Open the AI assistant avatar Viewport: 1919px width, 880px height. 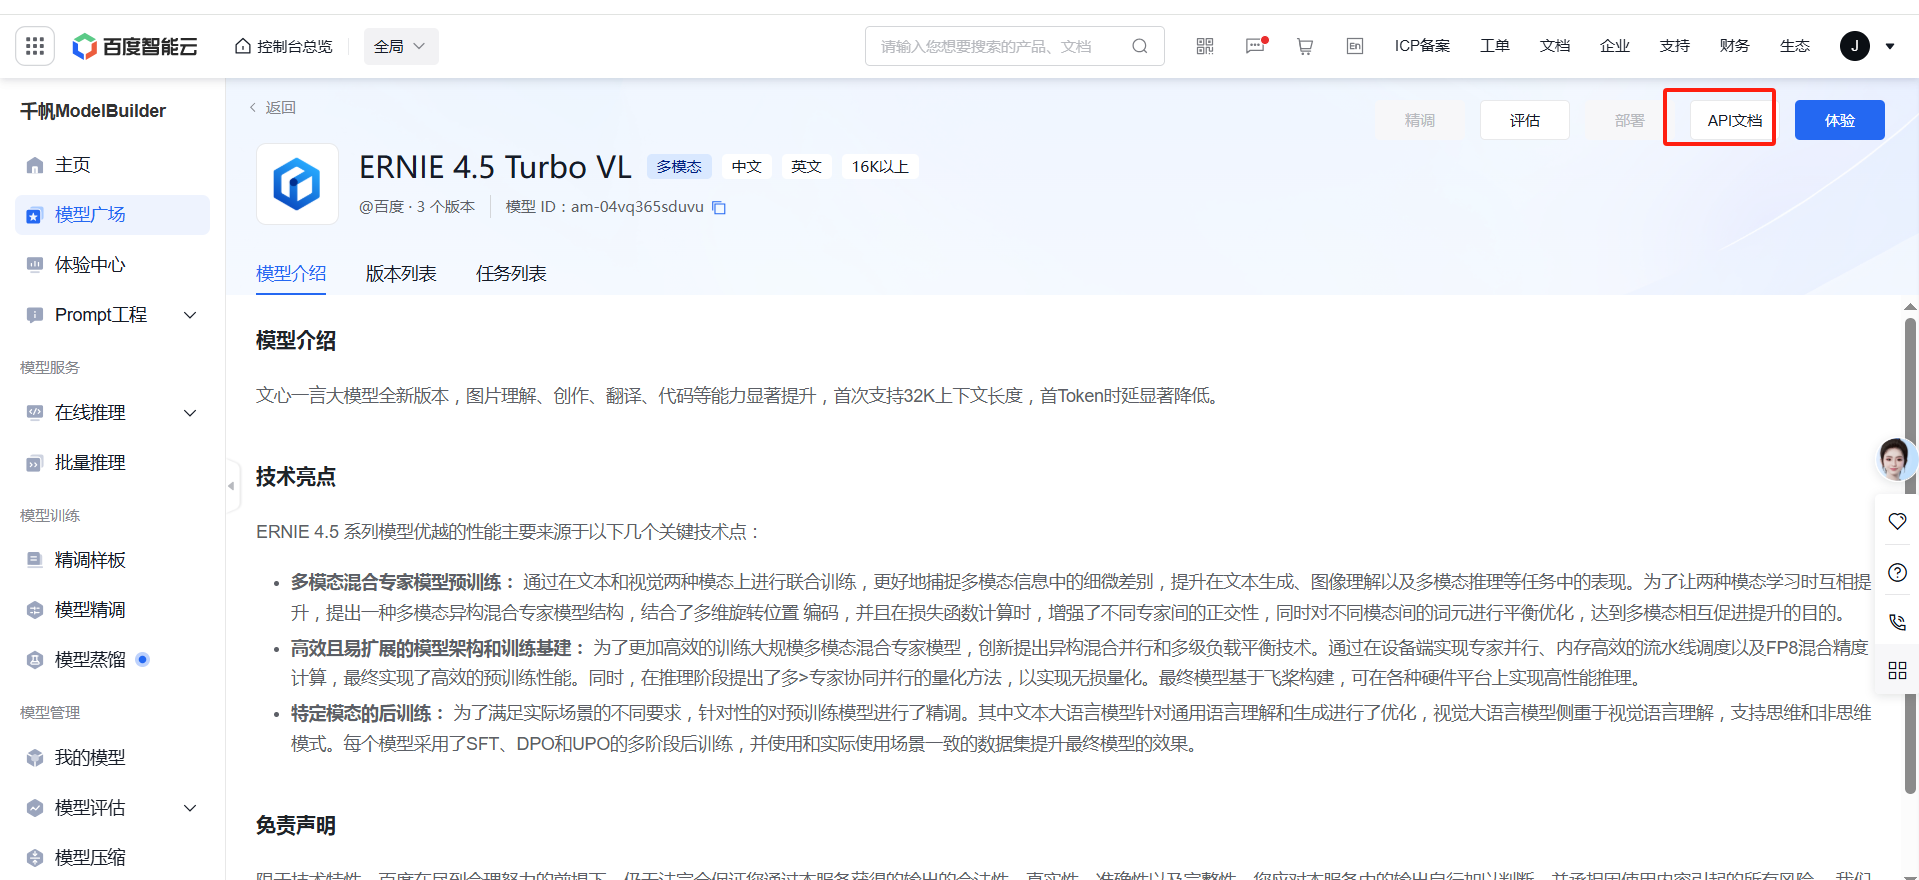pos(1894,460)
